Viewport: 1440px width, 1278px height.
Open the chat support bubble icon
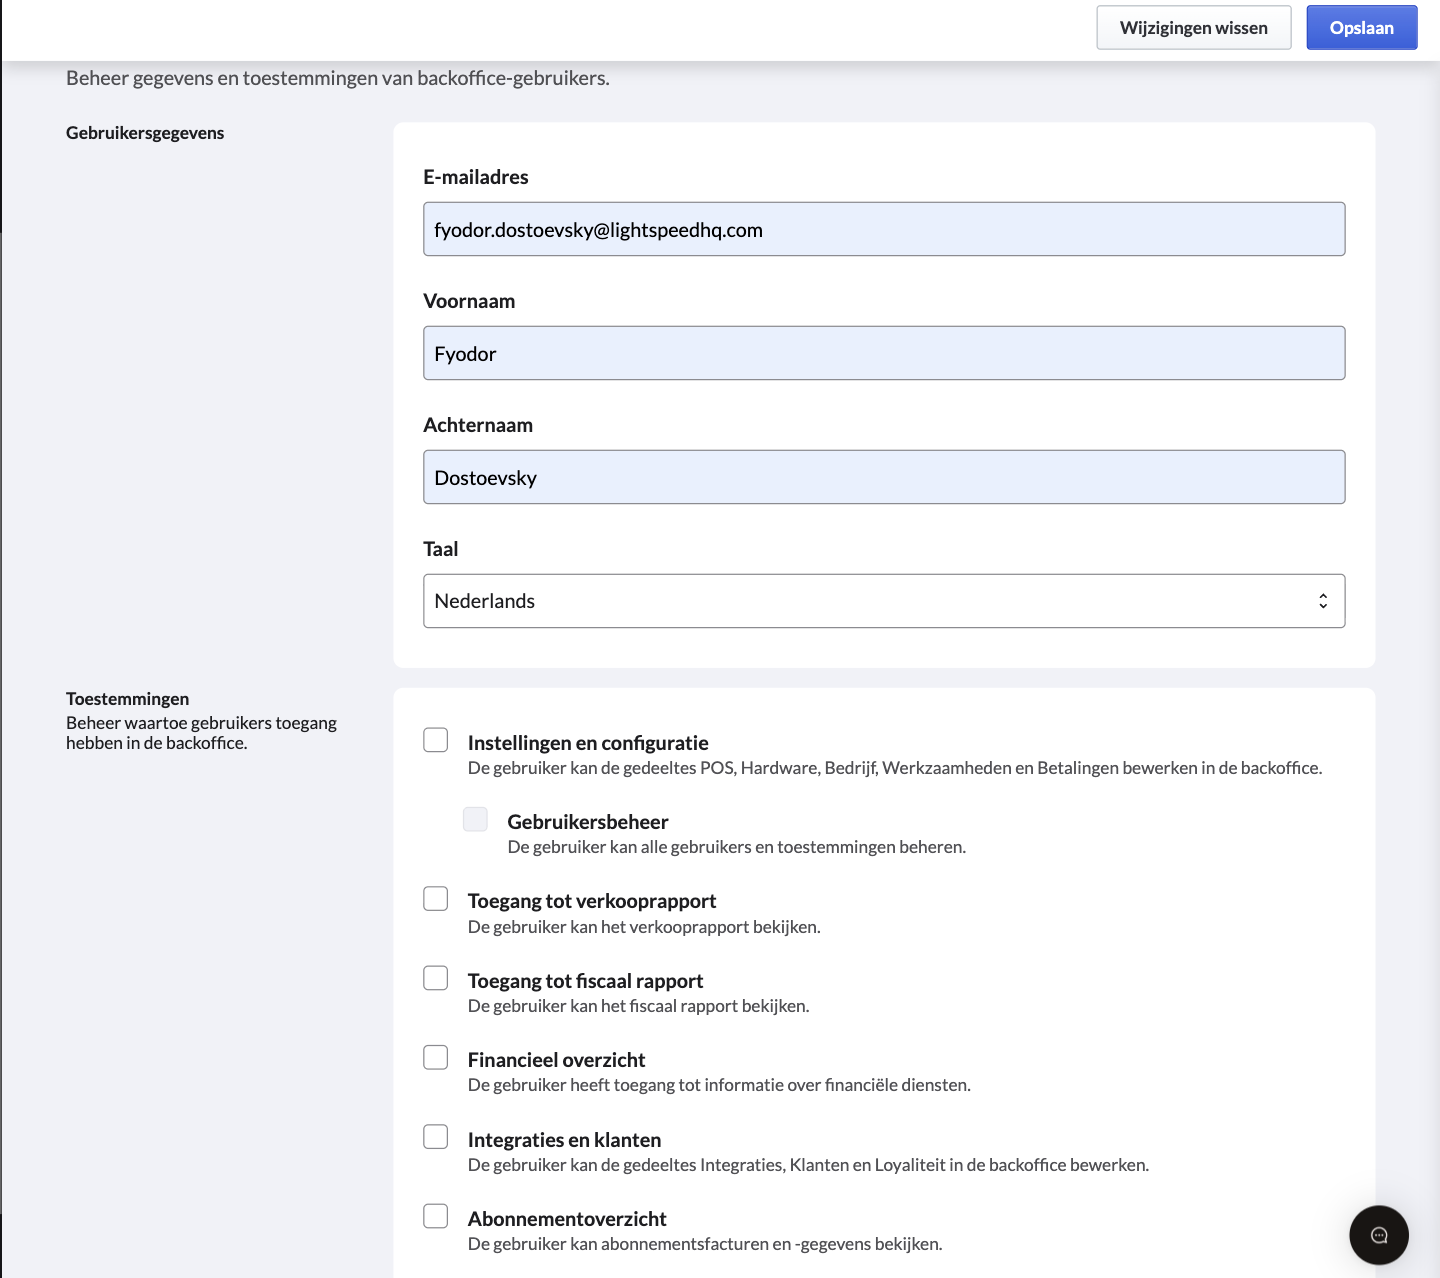click(x=1378, y=1235)
